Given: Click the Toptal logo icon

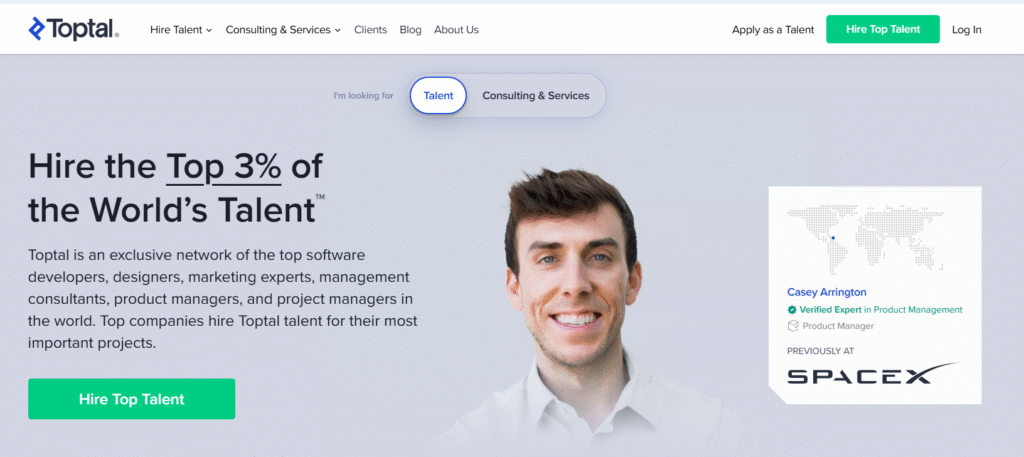Looking at the screenshot, I should [37, 29].
